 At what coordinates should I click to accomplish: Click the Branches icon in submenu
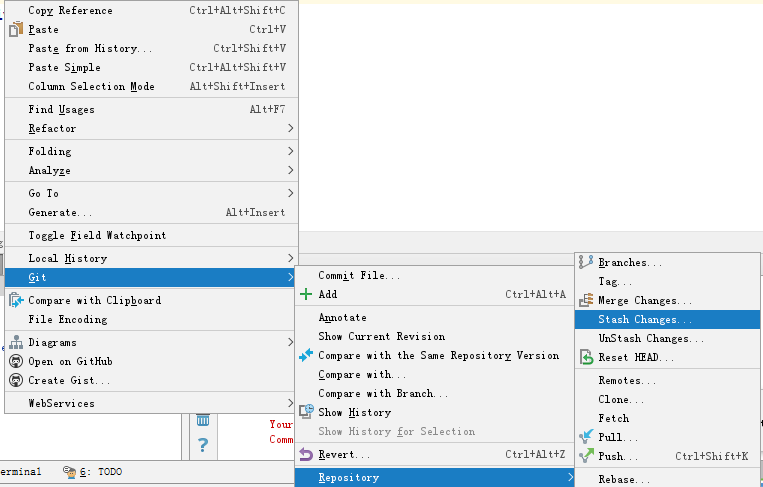click(x=586, y=262)
